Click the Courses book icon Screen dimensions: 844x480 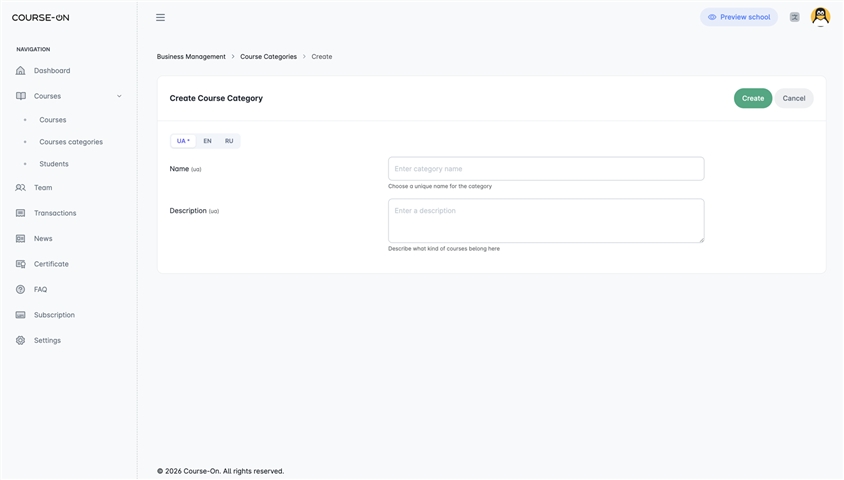click(20, 96)
